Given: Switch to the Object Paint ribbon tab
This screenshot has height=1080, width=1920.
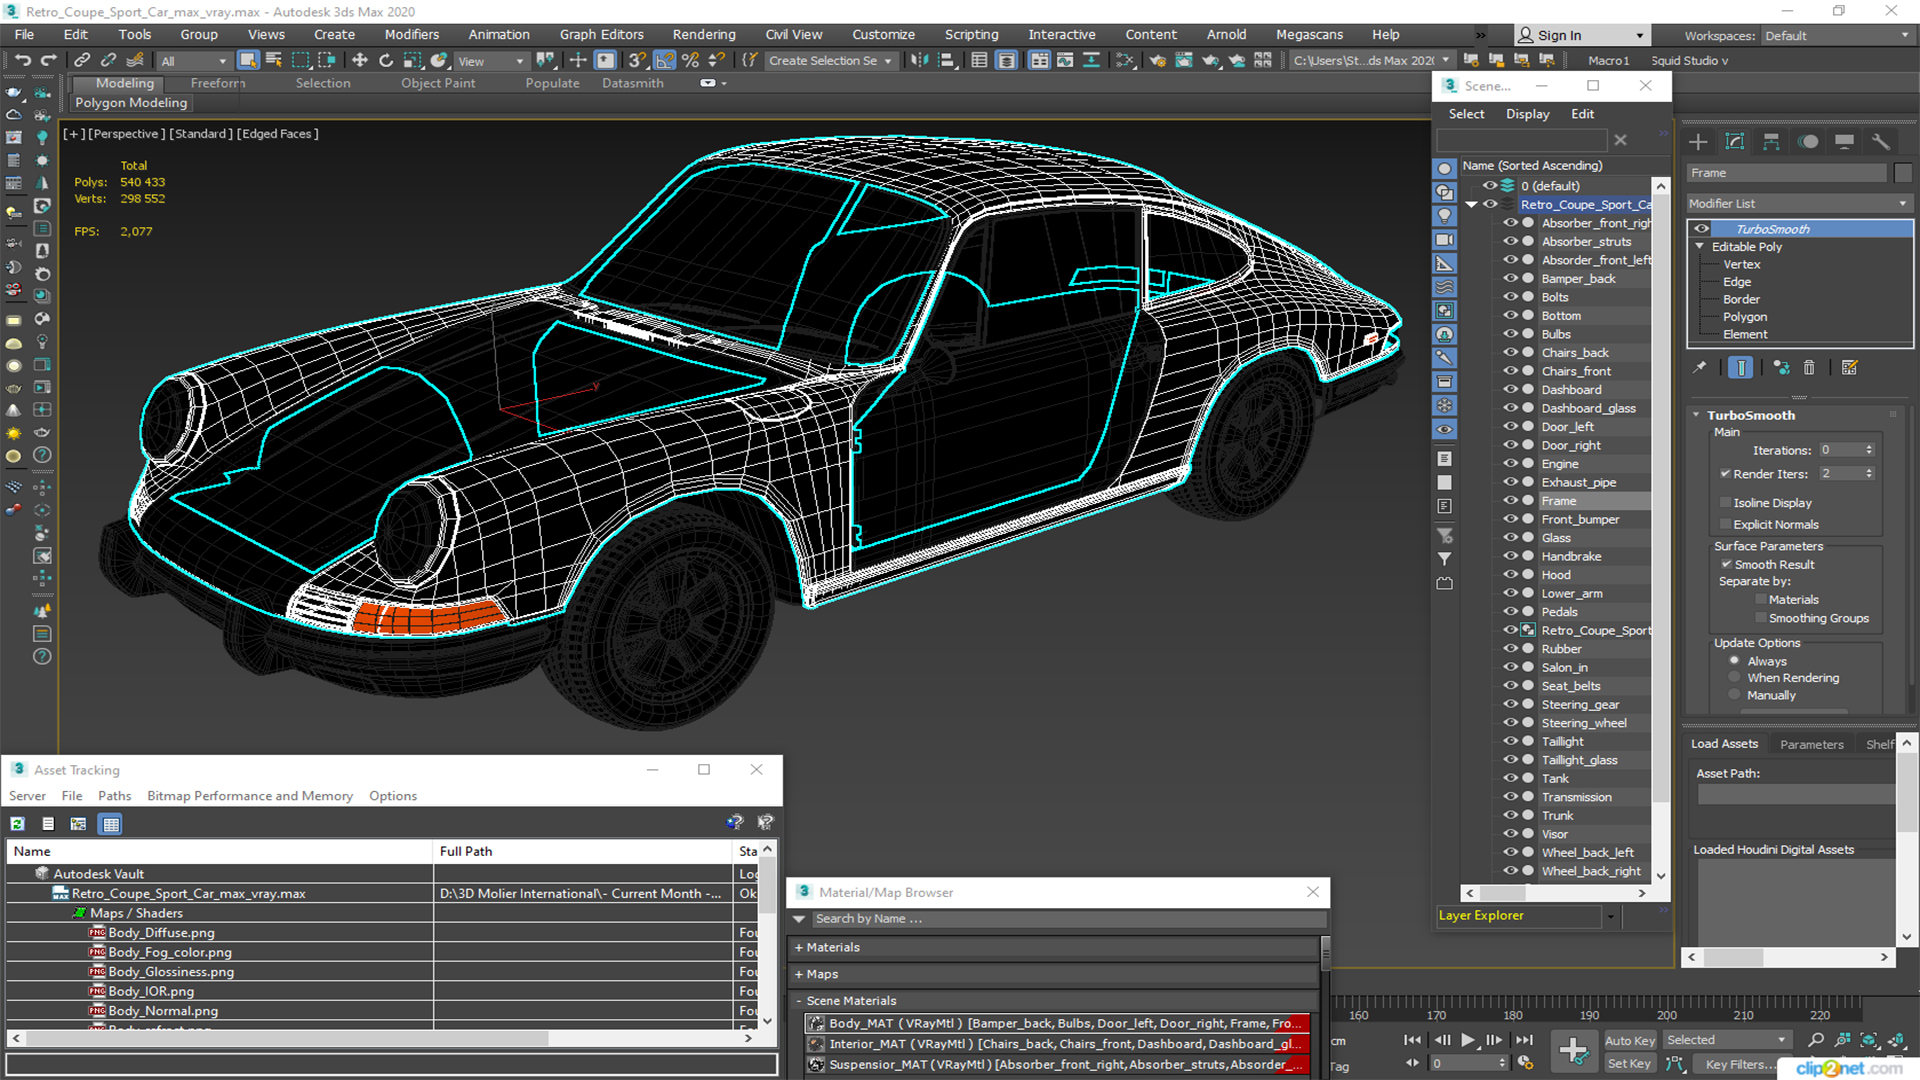Looking at the screenshot, I should tap(438, 83).
